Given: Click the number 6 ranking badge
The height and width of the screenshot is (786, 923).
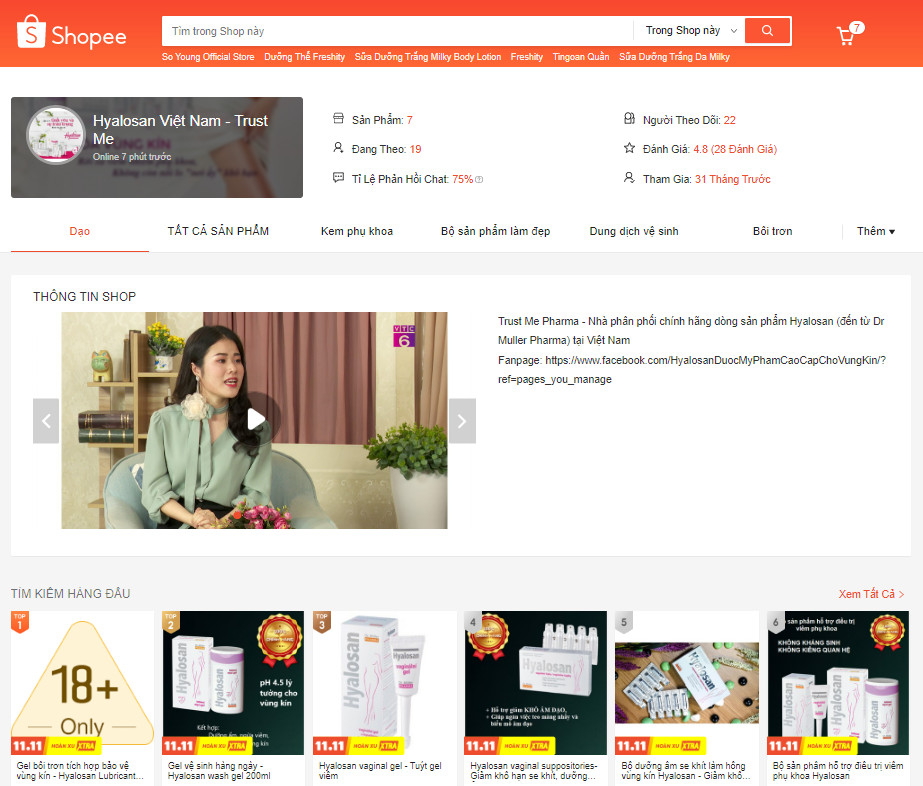Looking at the screenshot, I should (775, 622).
